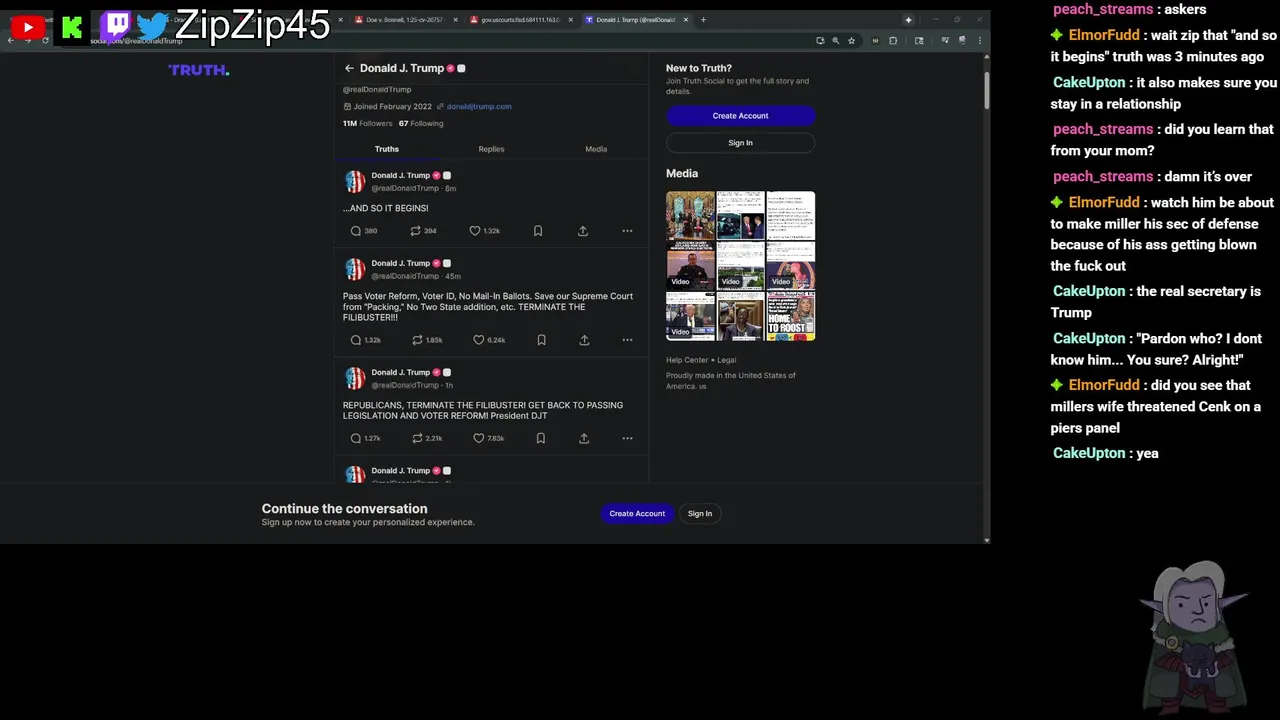Click the '...AND SO IT BEGINS!' post text
The image size is (1280, 720).
386,208
